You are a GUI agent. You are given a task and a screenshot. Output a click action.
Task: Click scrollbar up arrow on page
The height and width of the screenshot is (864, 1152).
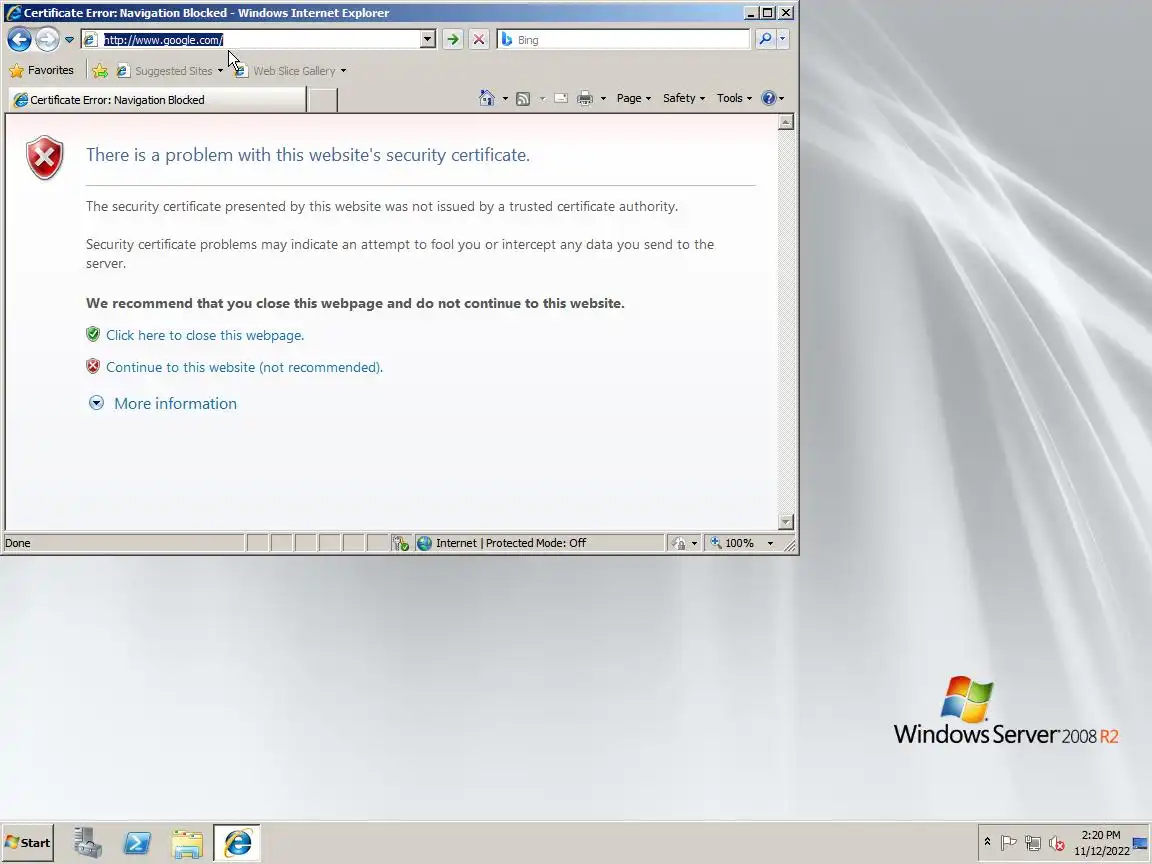pos(785,122)
